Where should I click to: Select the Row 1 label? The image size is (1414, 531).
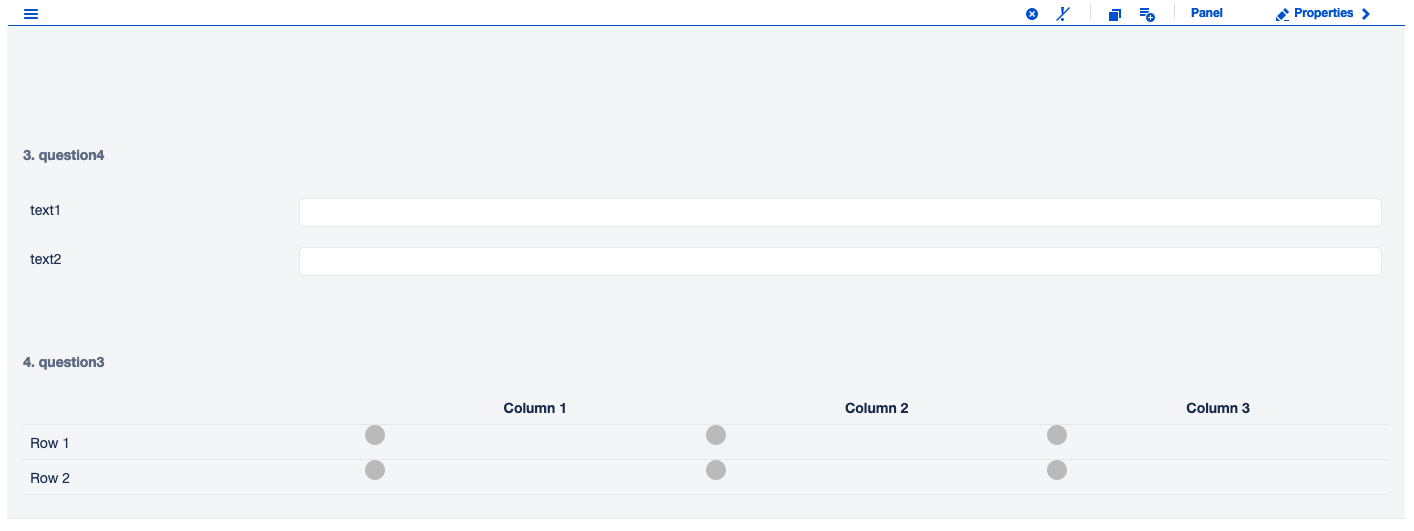pyautogui.click(x=50, y=443)
